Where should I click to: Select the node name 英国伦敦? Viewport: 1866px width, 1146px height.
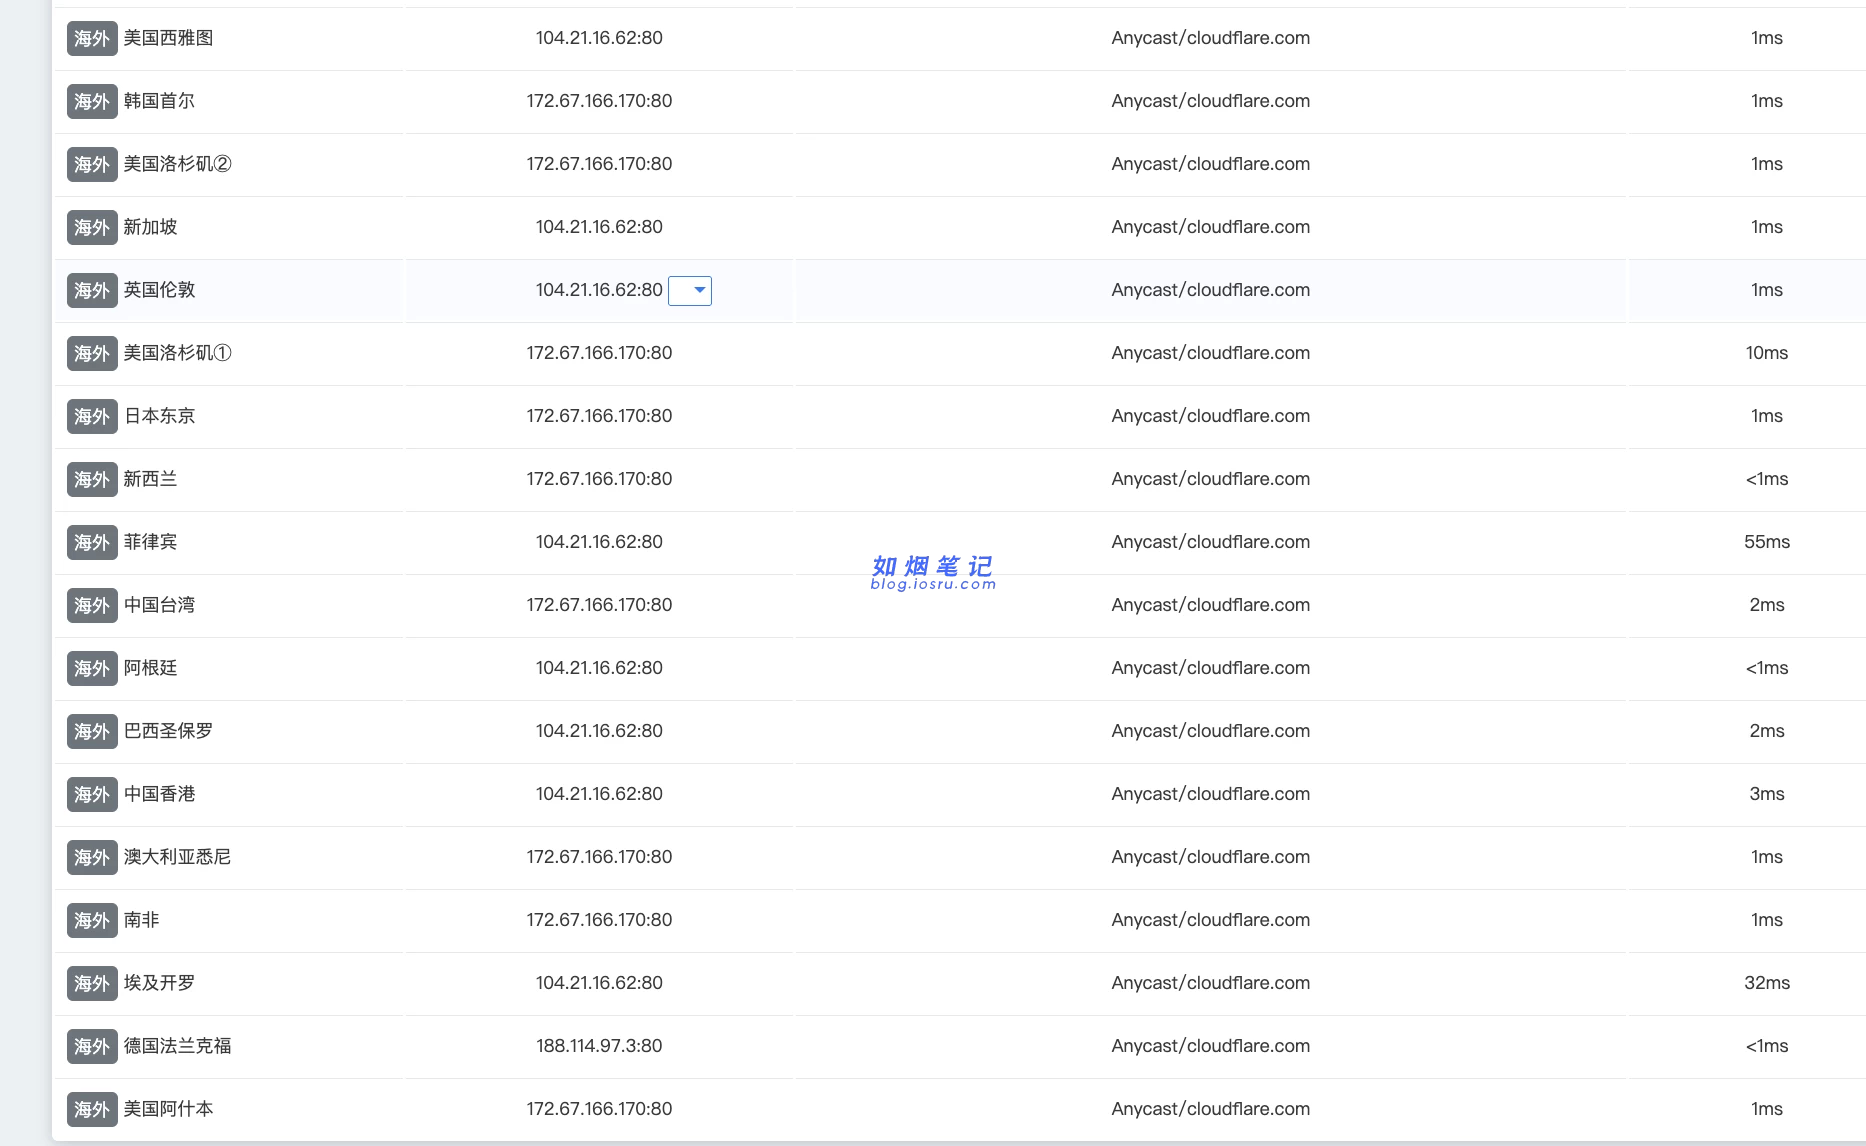click(159, 290)
